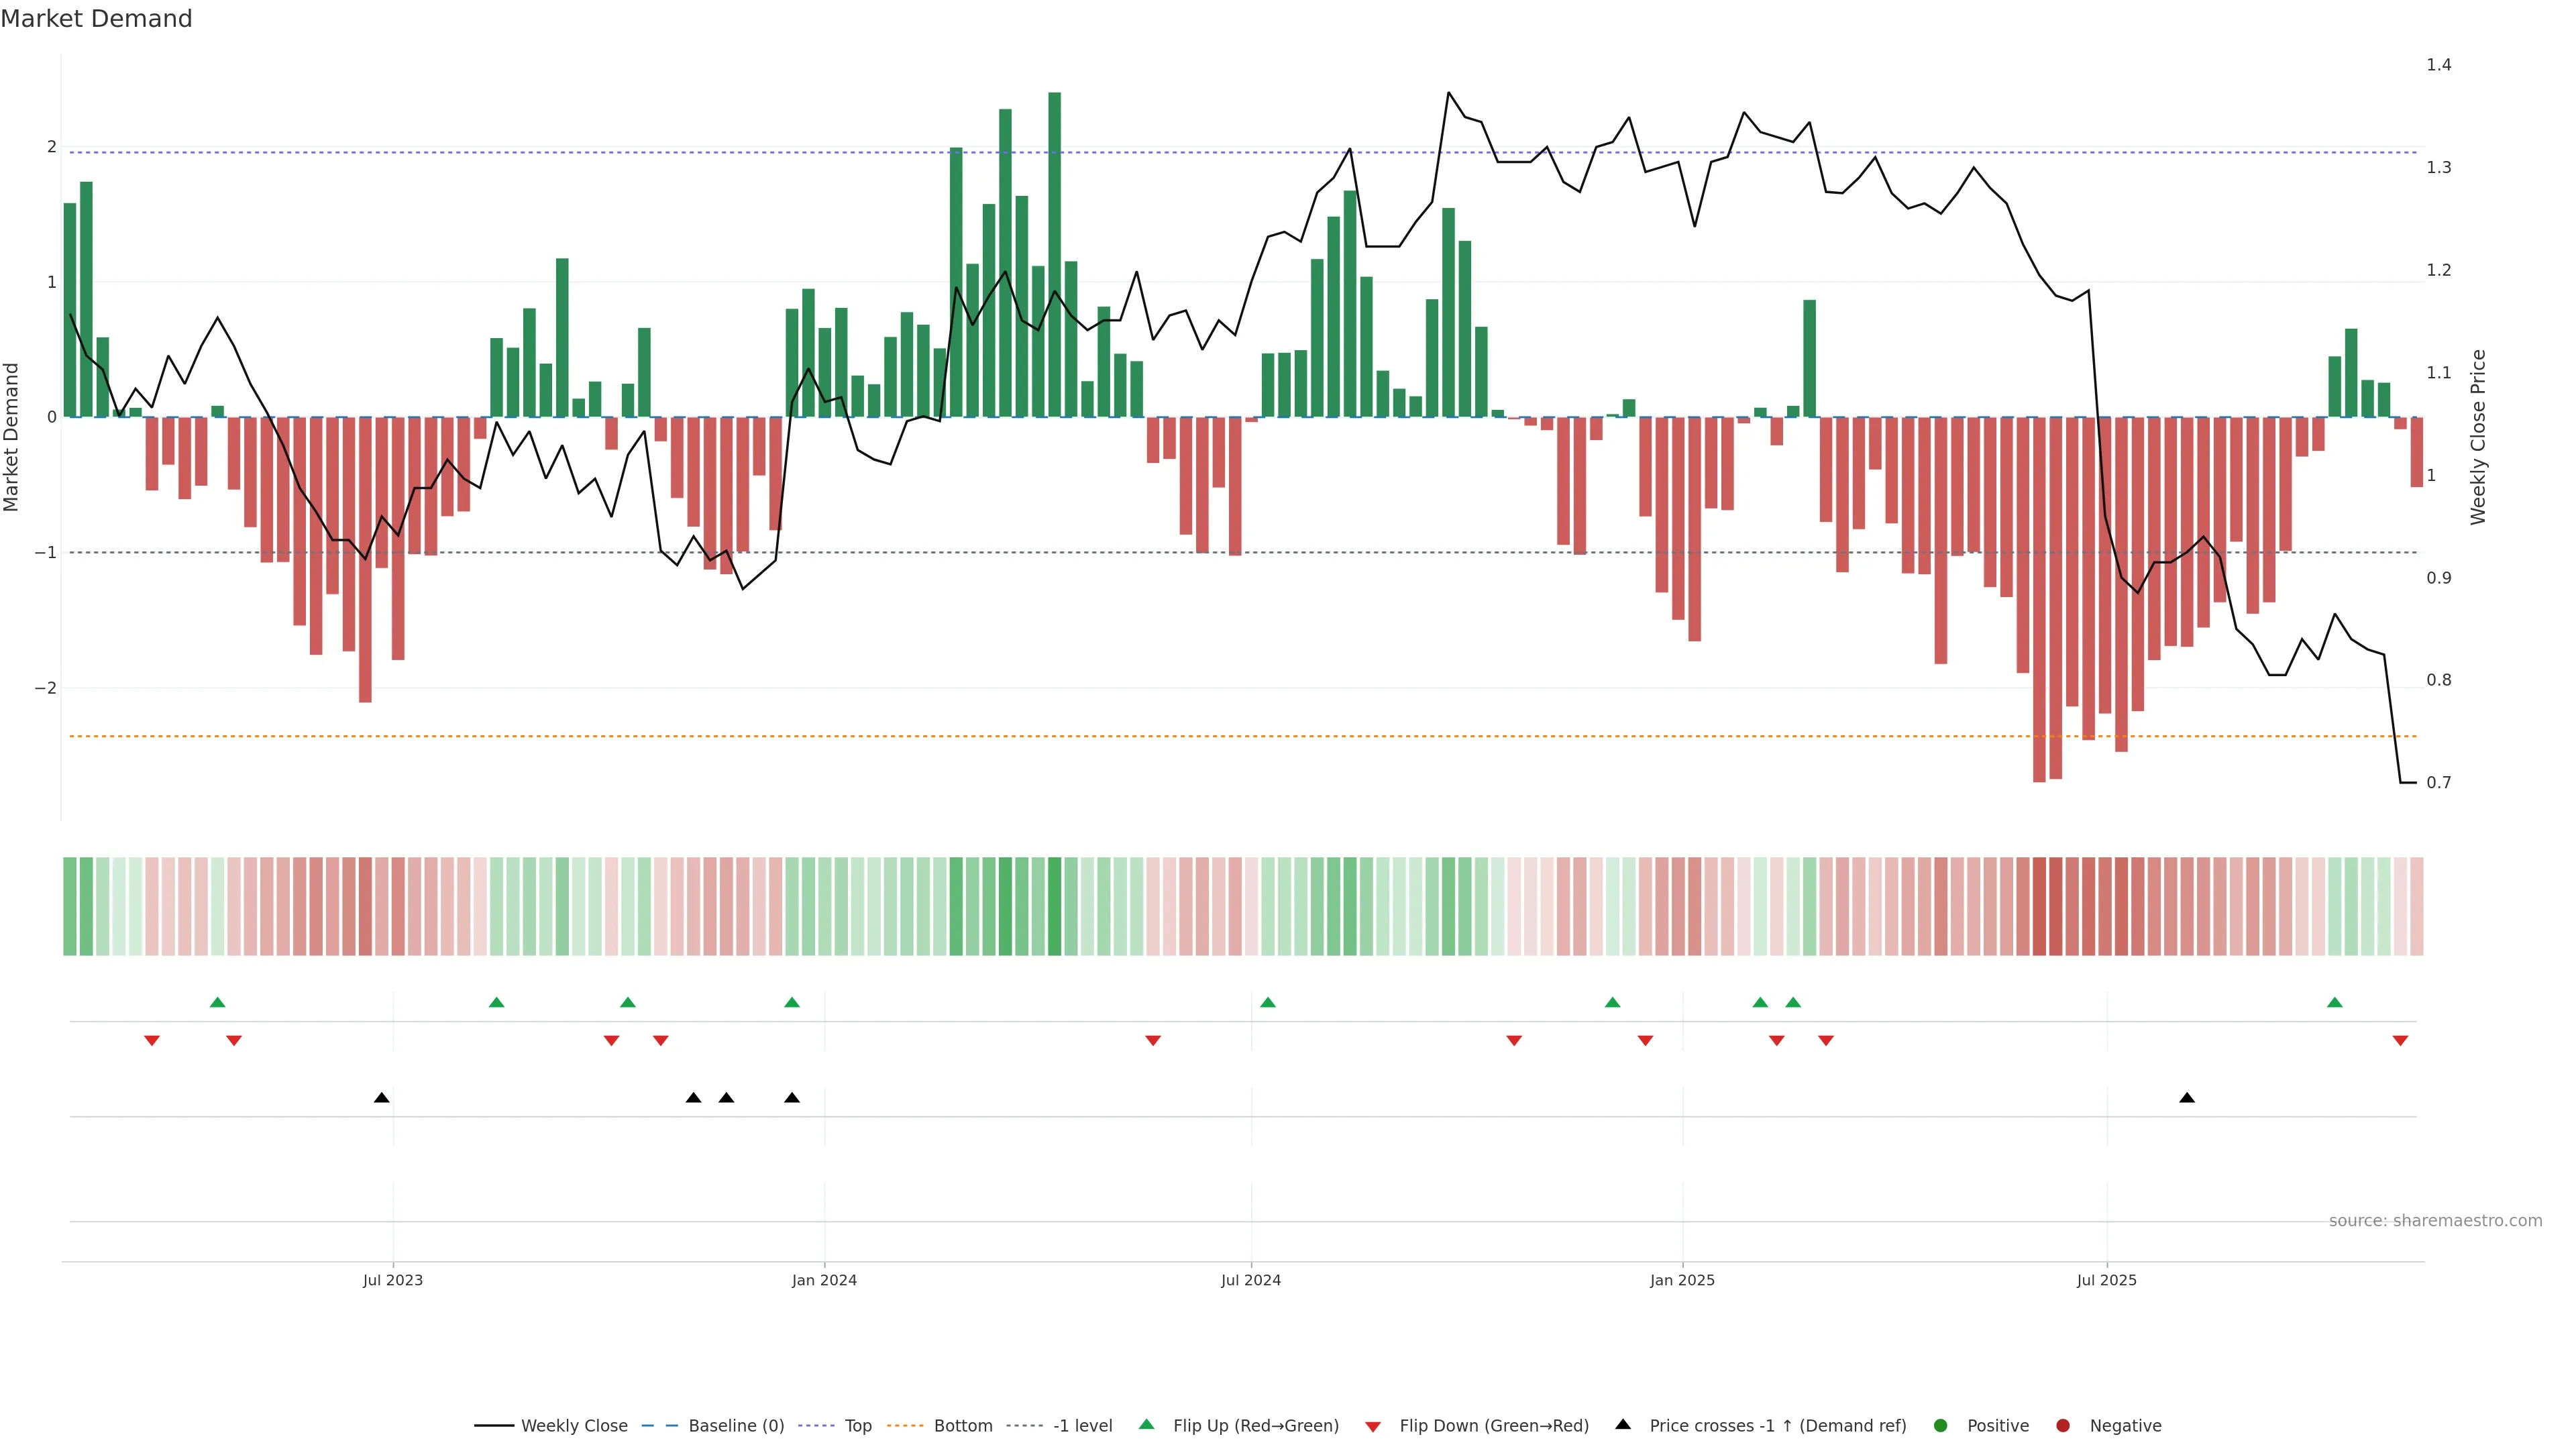2576x1449 pixels.
Task: Select the rightmost red Flip Down triangle marker
Action: 2400,1041
